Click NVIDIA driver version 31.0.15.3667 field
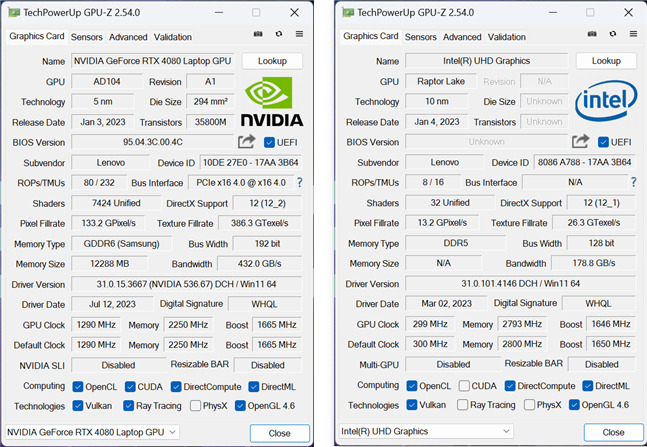The width and height of the screenshot is (647, 447). tap(187, 284)
